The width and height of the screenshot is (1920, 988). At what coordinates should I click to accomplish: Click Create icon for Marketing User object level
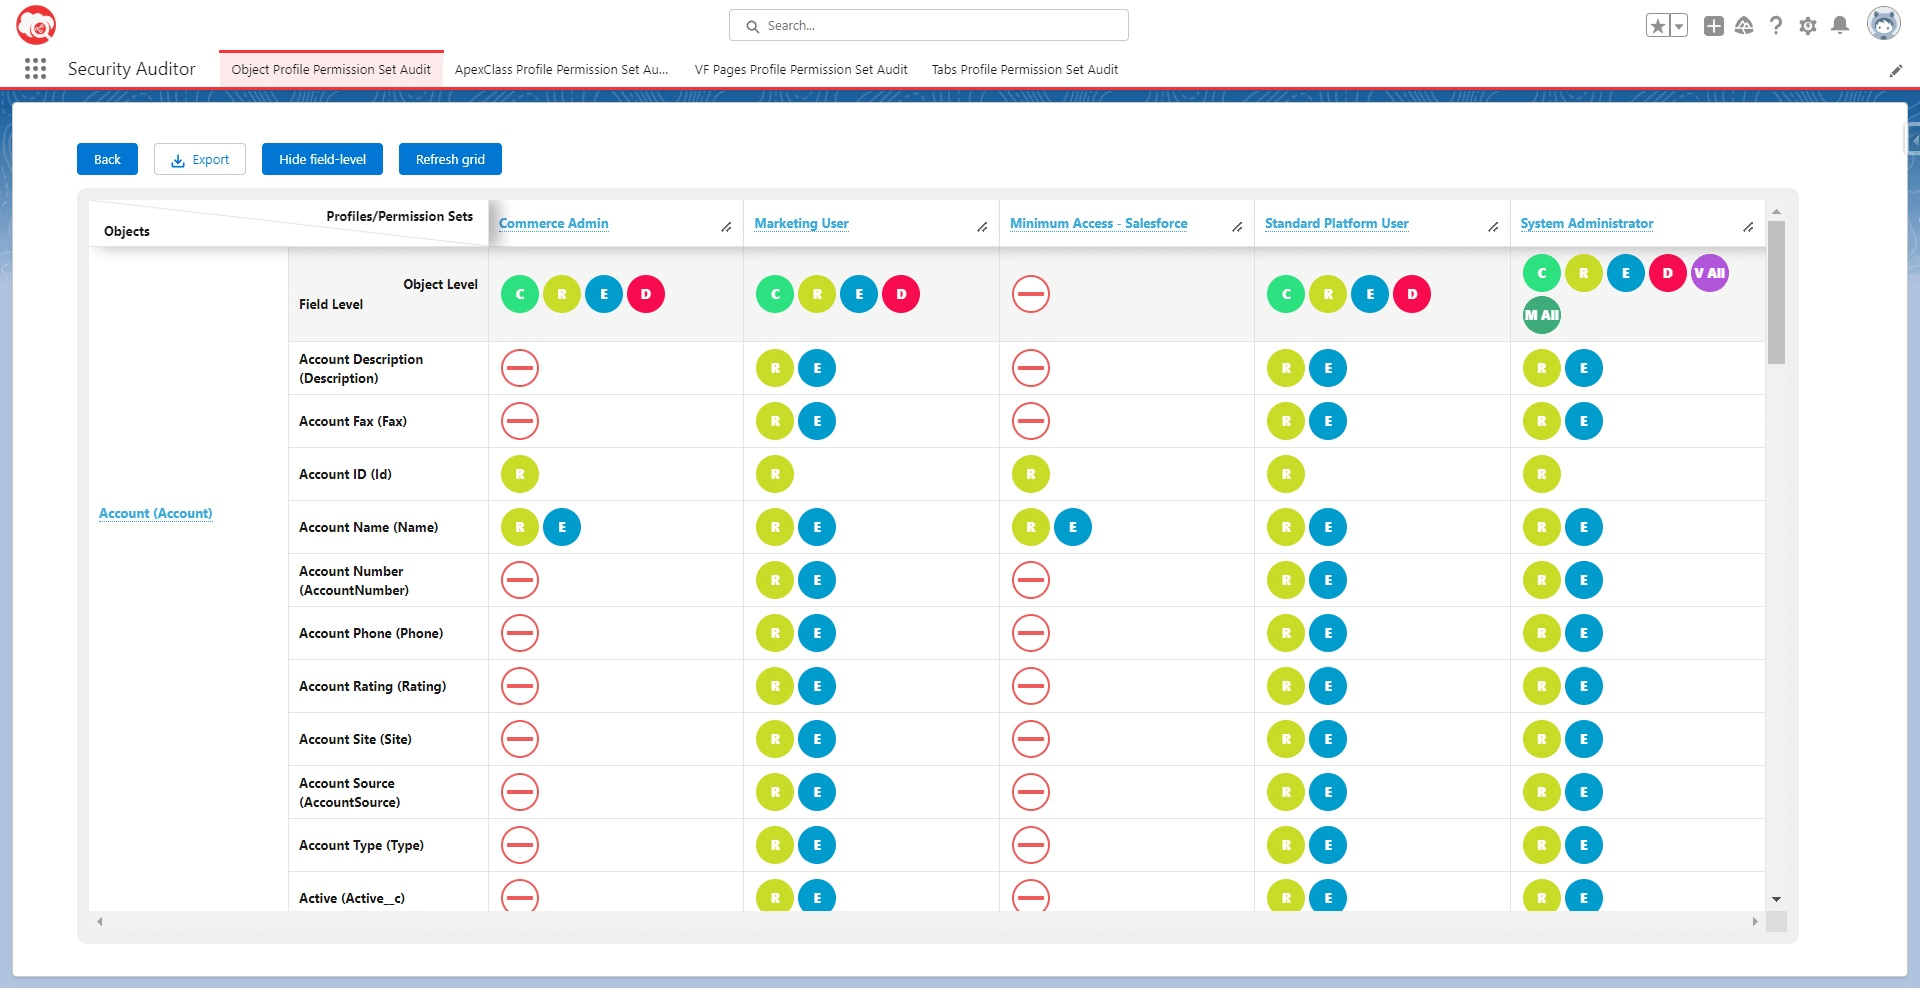(x=775, y=294)
